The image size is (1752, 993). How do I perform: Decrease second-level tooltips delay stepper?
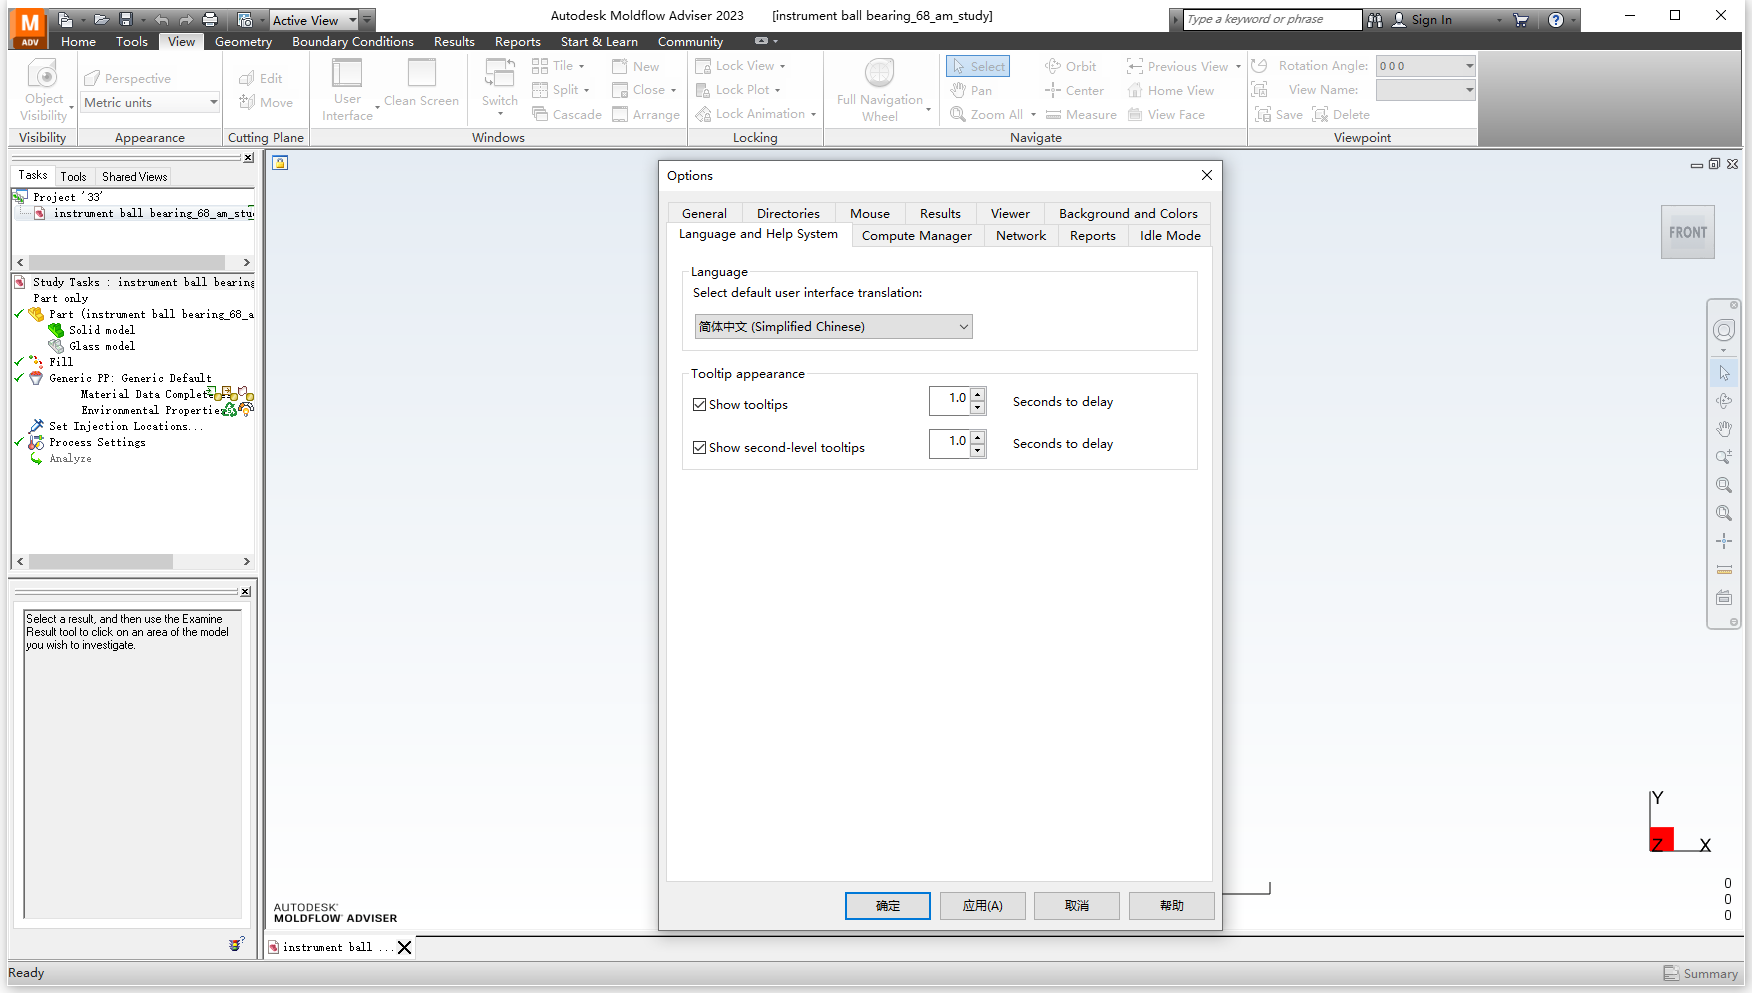(x=978, y=451)
